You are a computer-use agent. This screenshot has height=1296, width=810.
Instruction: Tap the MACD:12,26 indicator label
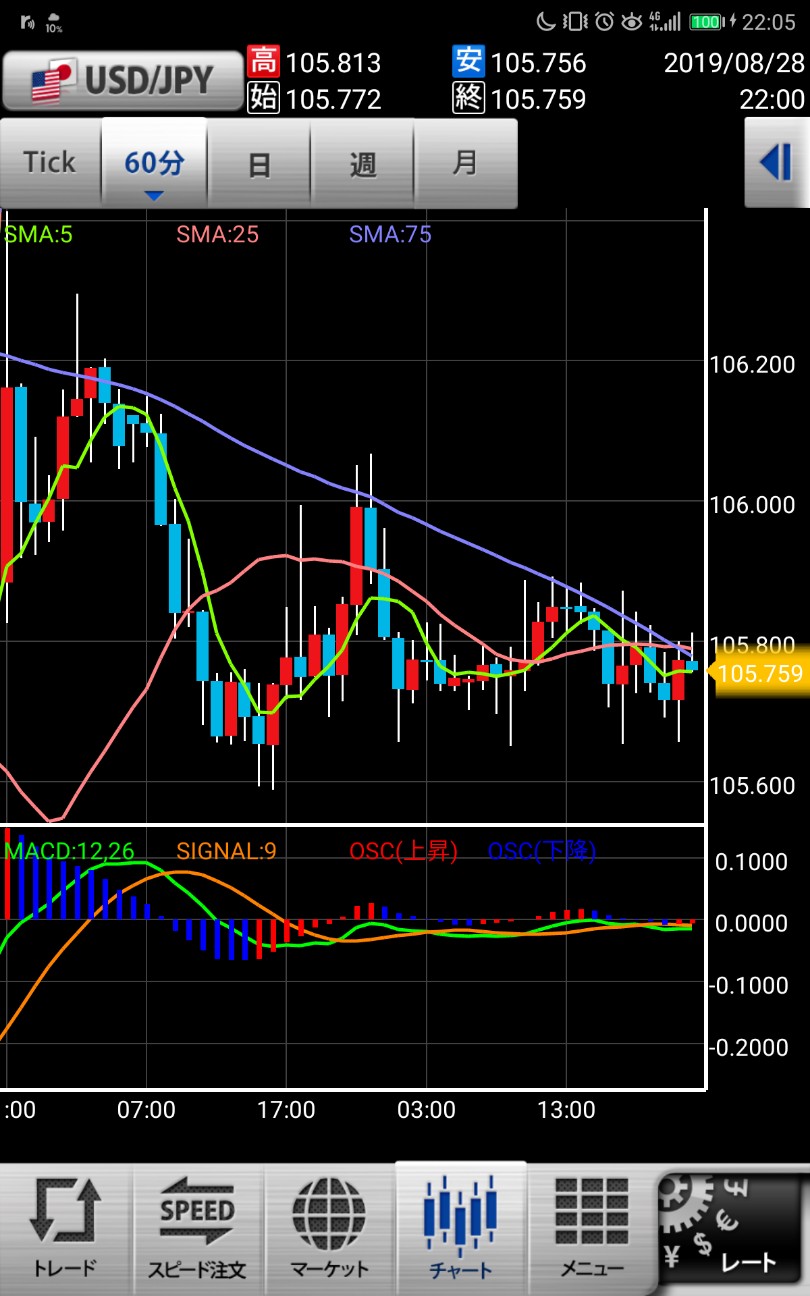coord(70,851)
